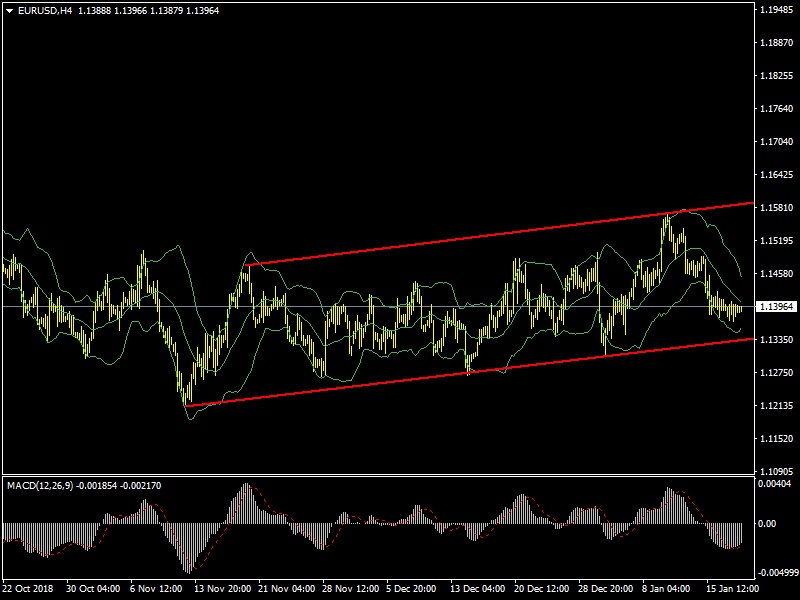Click the current price tag 1.13964
Screen dimensions: 800x600
point(776,307)
